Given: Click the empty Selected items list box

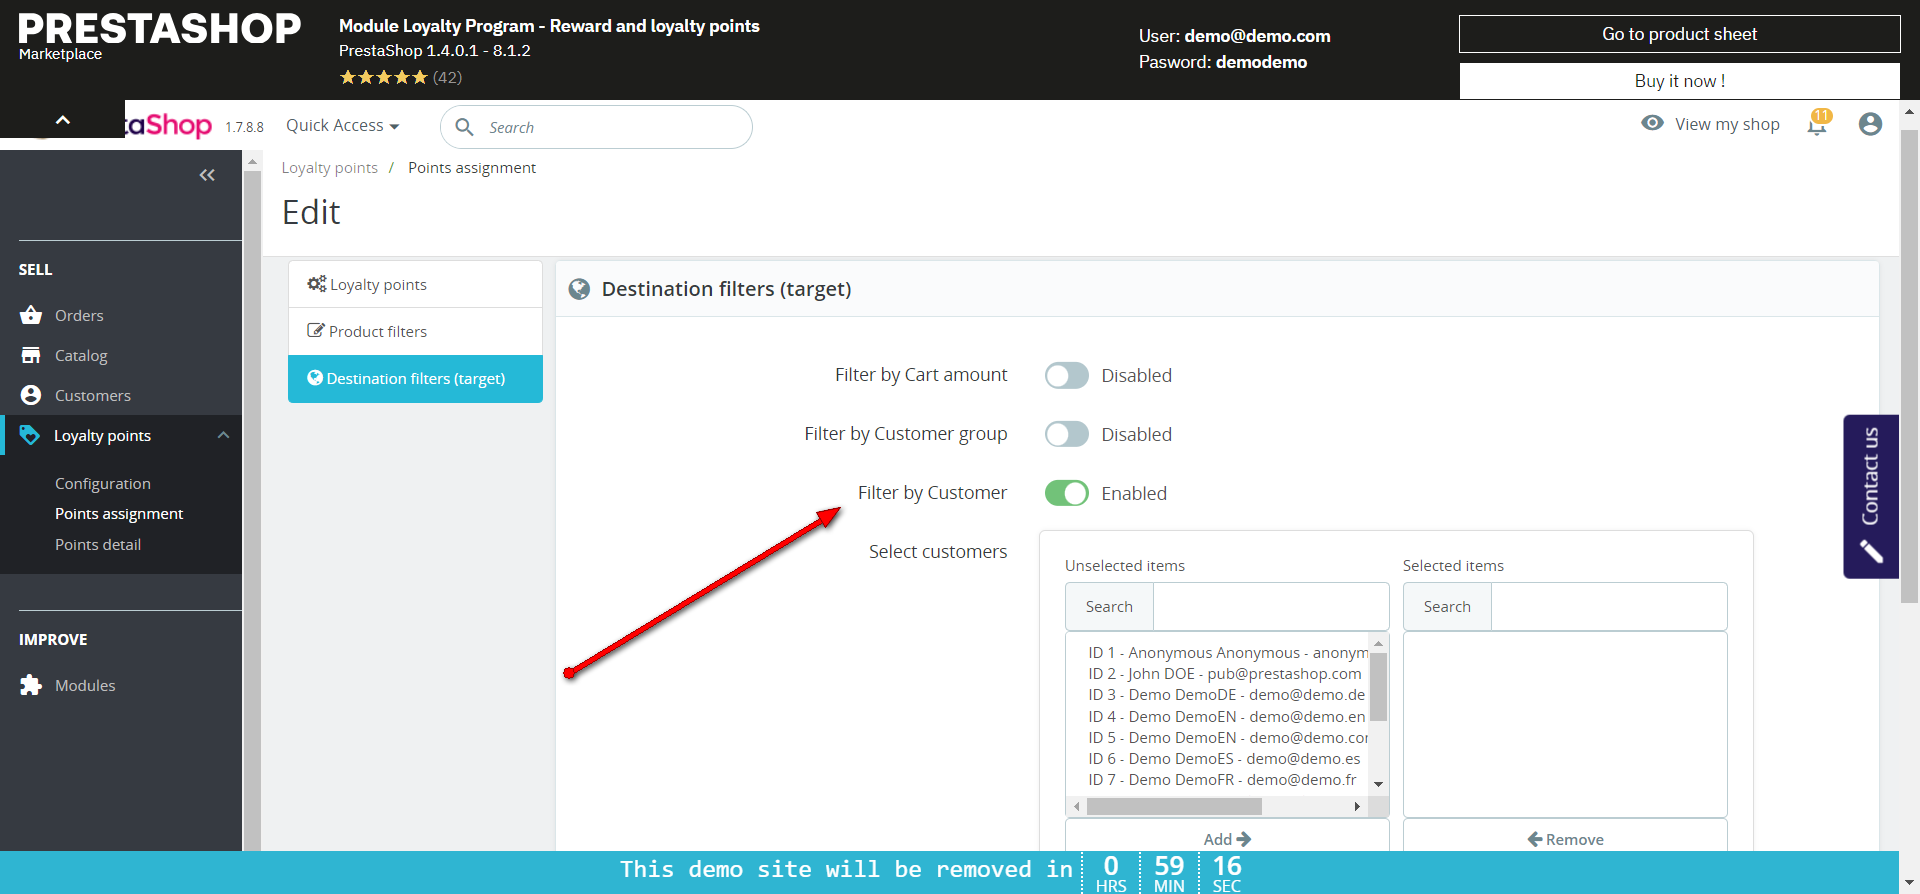Looking at the screenshot, I should pos(1565,724).
